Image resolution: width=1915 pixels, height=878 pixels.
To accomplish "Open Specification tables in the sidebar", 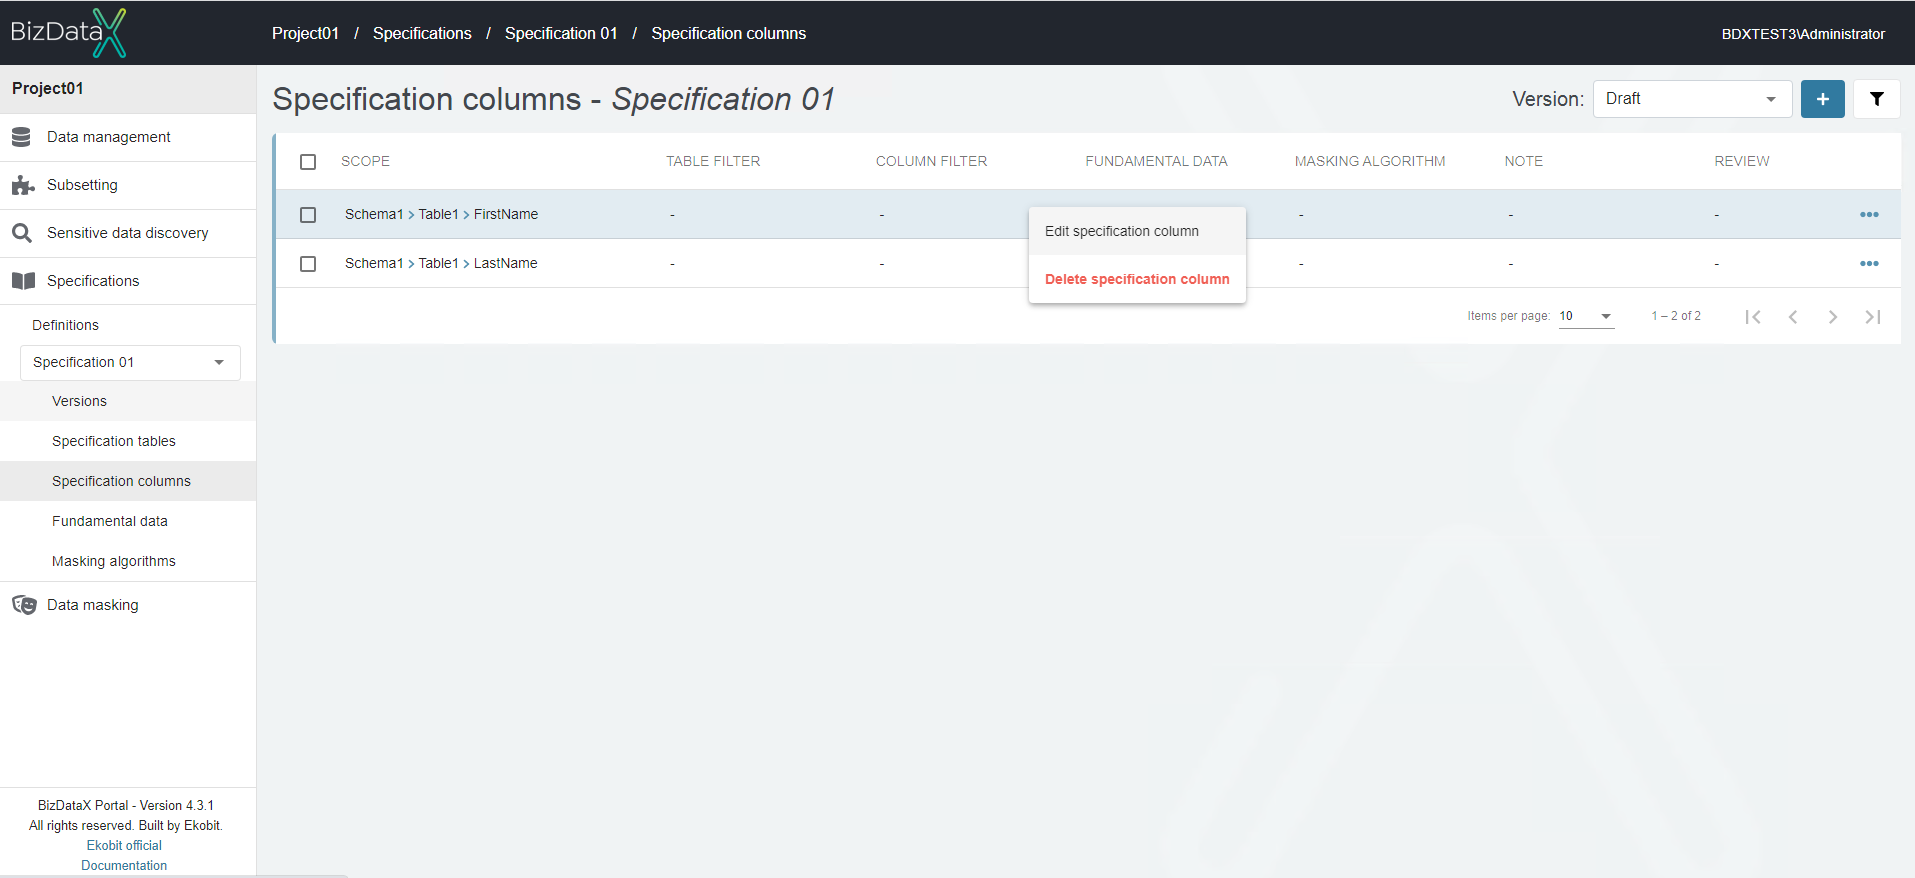I will [128, 441].
